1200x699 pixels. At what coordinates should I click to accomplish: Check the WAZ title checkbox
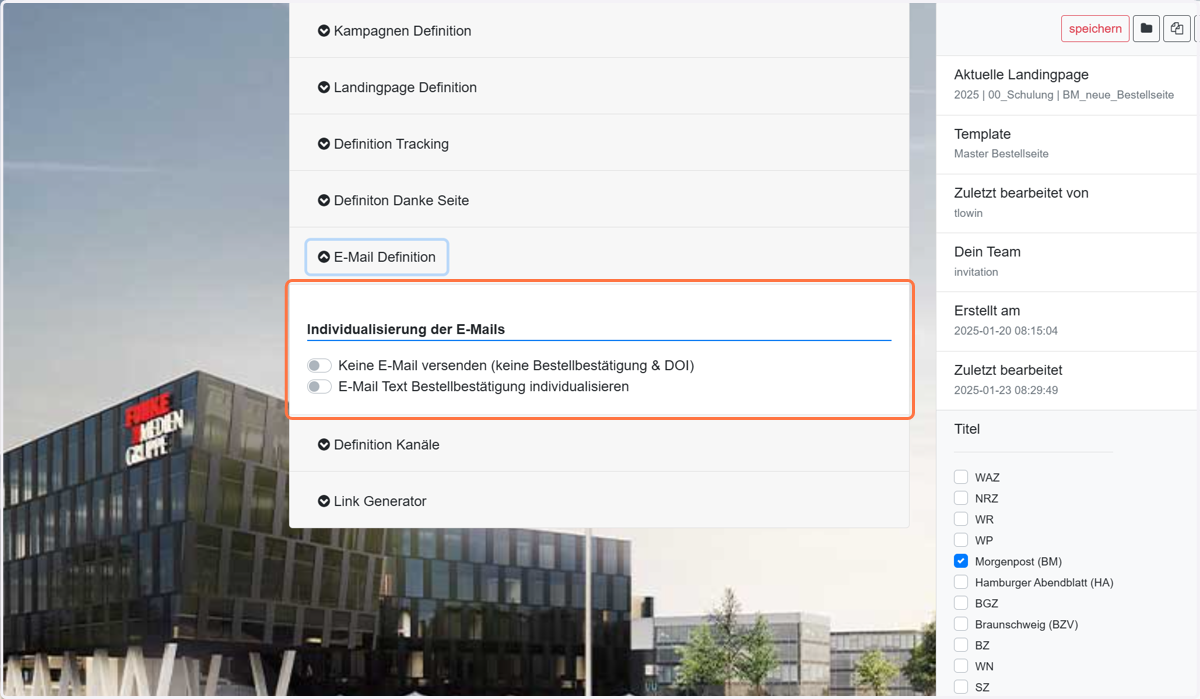(x=961, y=477)
